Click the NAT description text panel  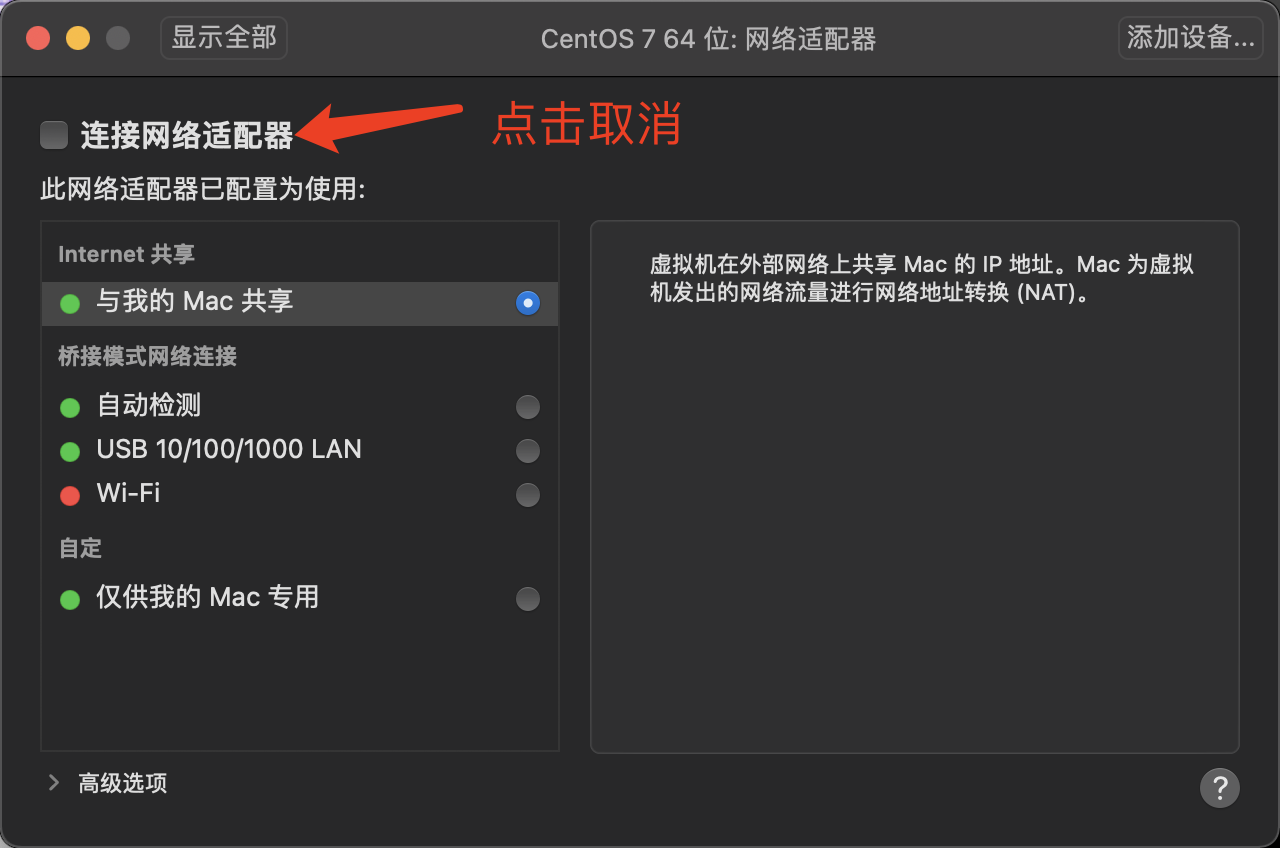click(x=915, y=487)
